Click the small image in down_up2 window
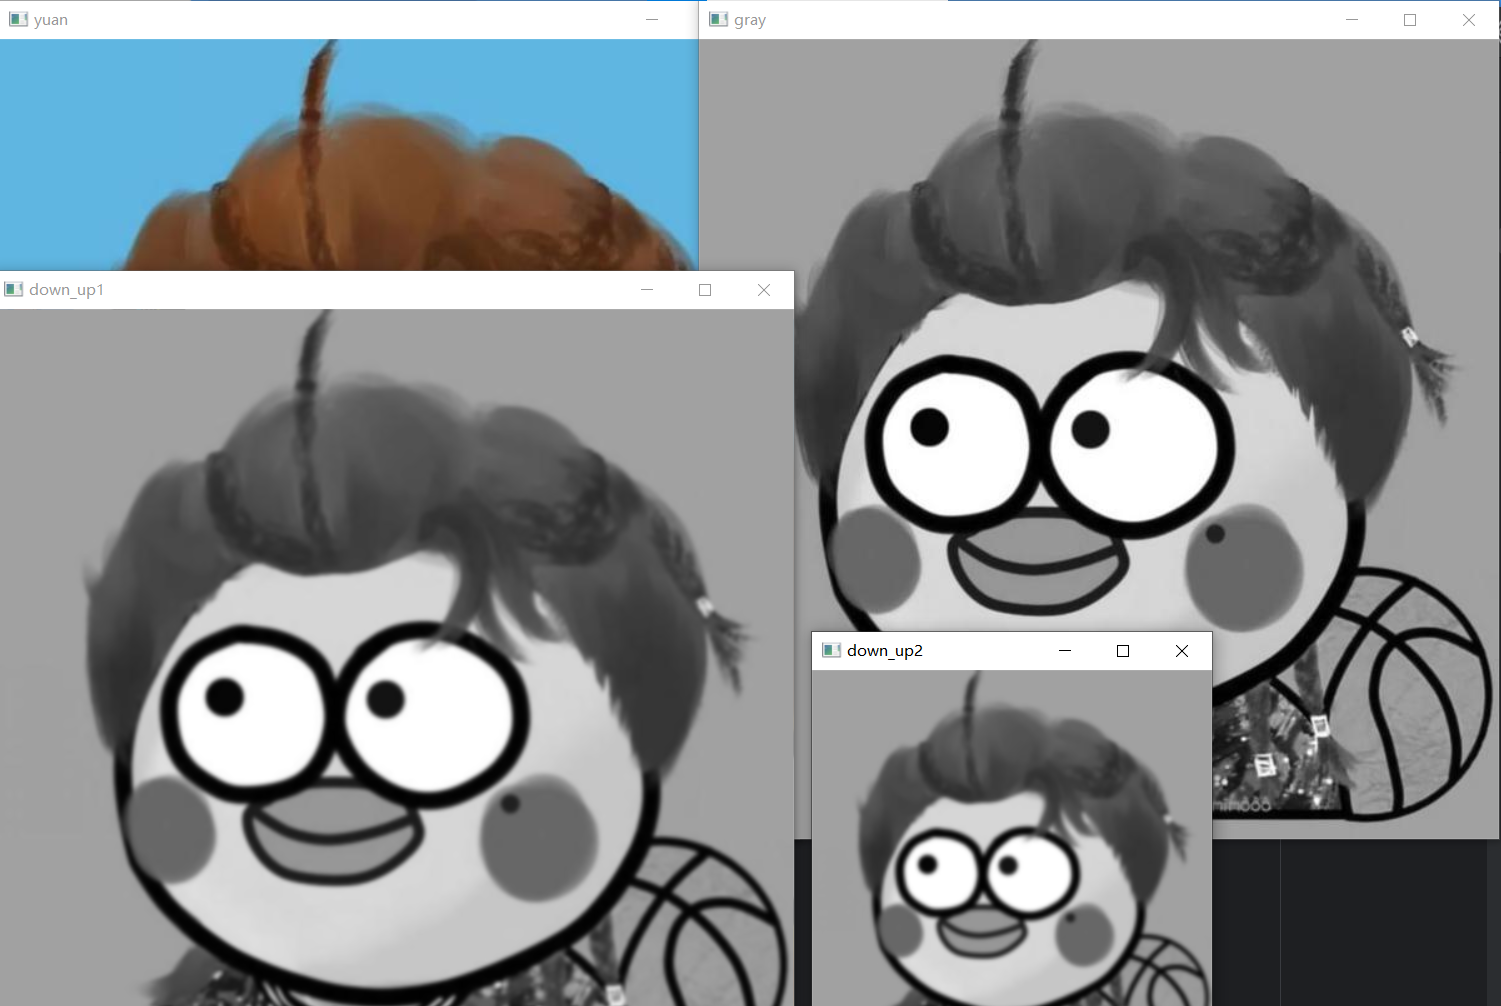 (1012, 838)
